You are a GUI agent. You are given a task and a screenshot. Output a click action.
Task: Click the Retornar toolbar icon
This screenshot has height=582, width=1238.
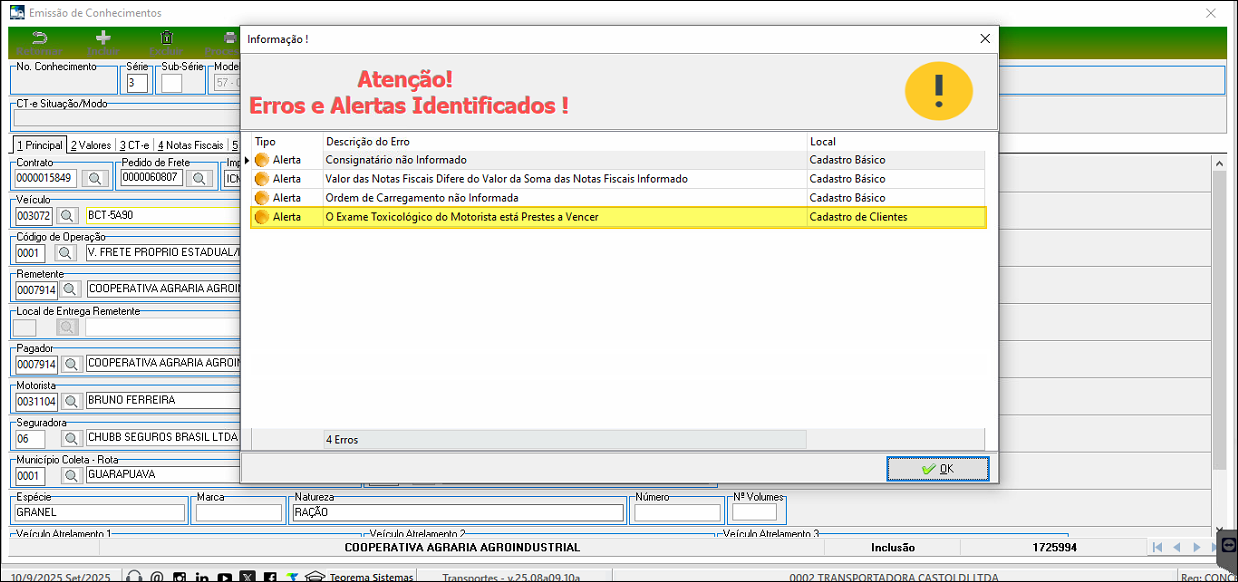(39, 39)
